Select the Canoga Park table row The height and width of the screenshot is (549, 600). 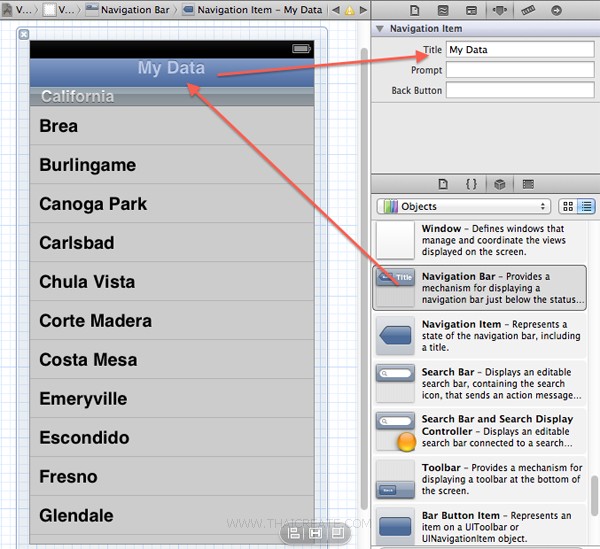[x=172, y=204]
